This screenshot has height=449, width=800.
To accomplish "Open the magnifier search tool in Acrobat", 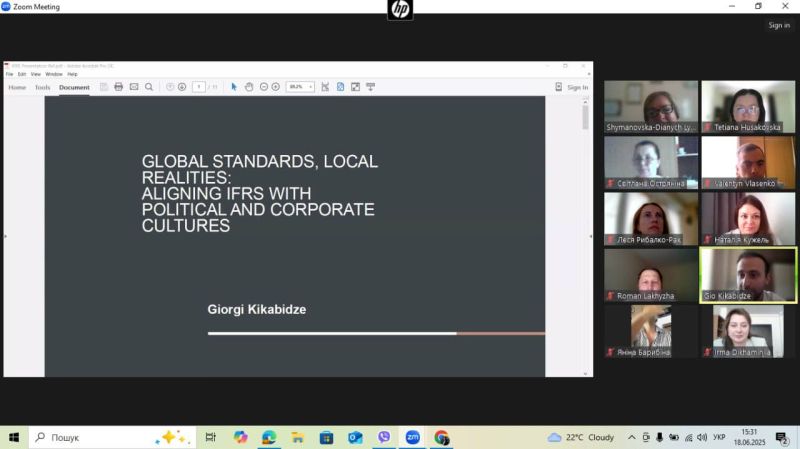I will 149,87.
